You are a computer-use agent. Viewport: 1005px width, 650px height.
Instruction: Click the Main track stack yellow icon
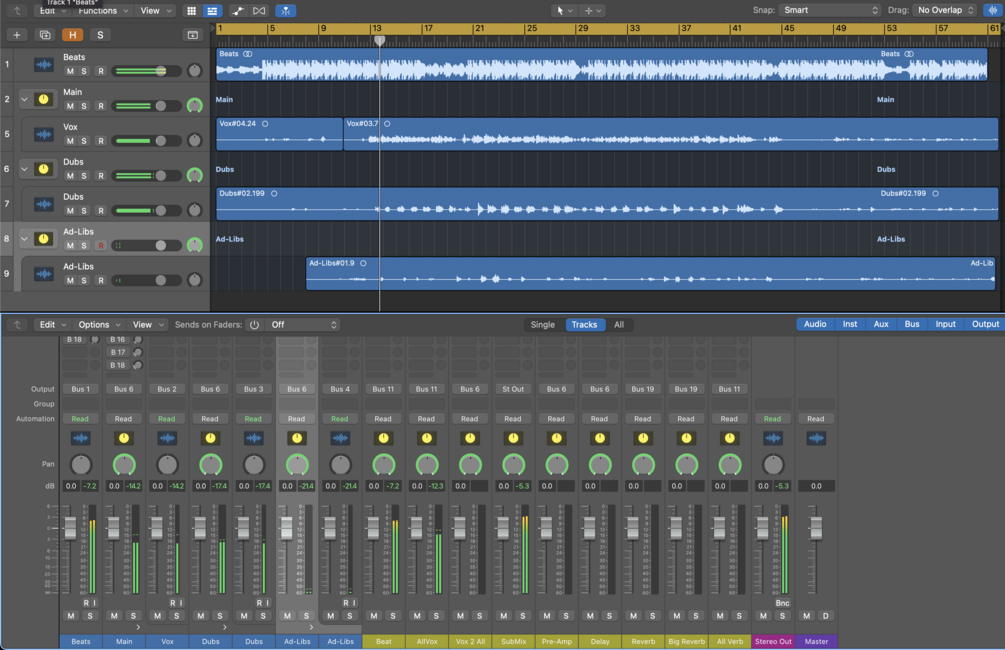[x=43, y=99]
